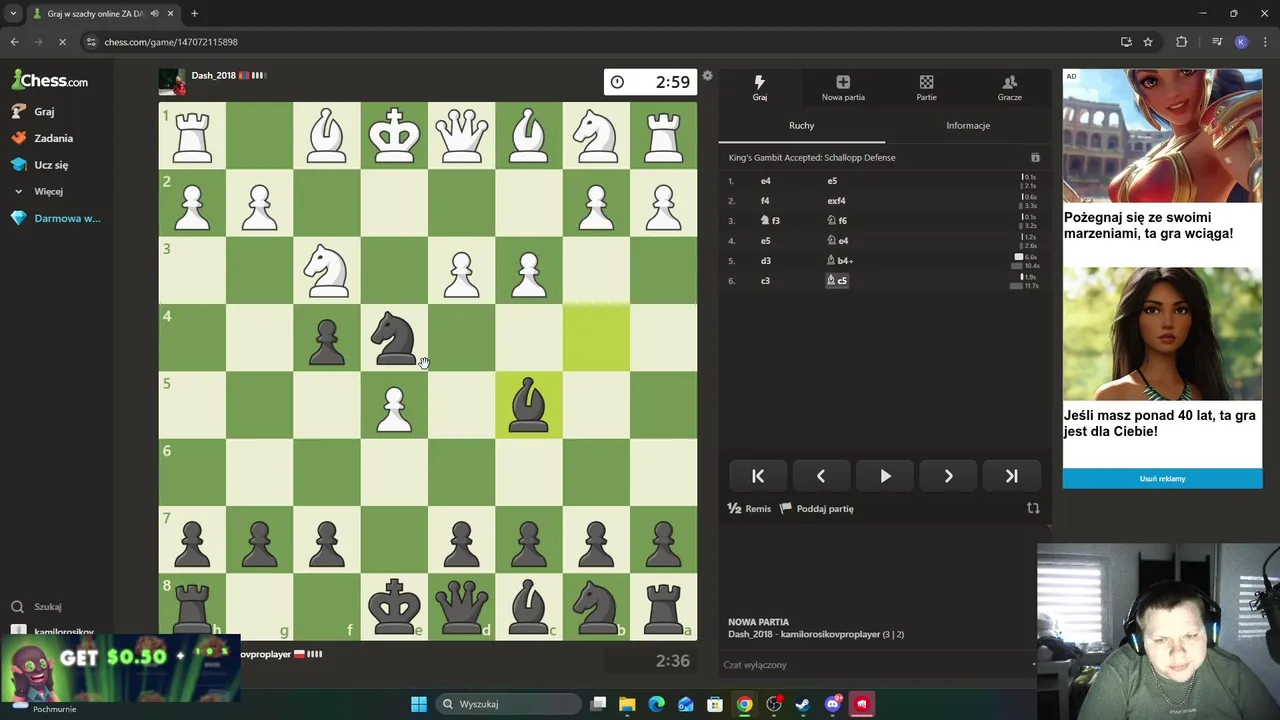Open Chrome profile K avatar
Viewport: 1280px width, 720px height.
click(x=1241, y=42)
